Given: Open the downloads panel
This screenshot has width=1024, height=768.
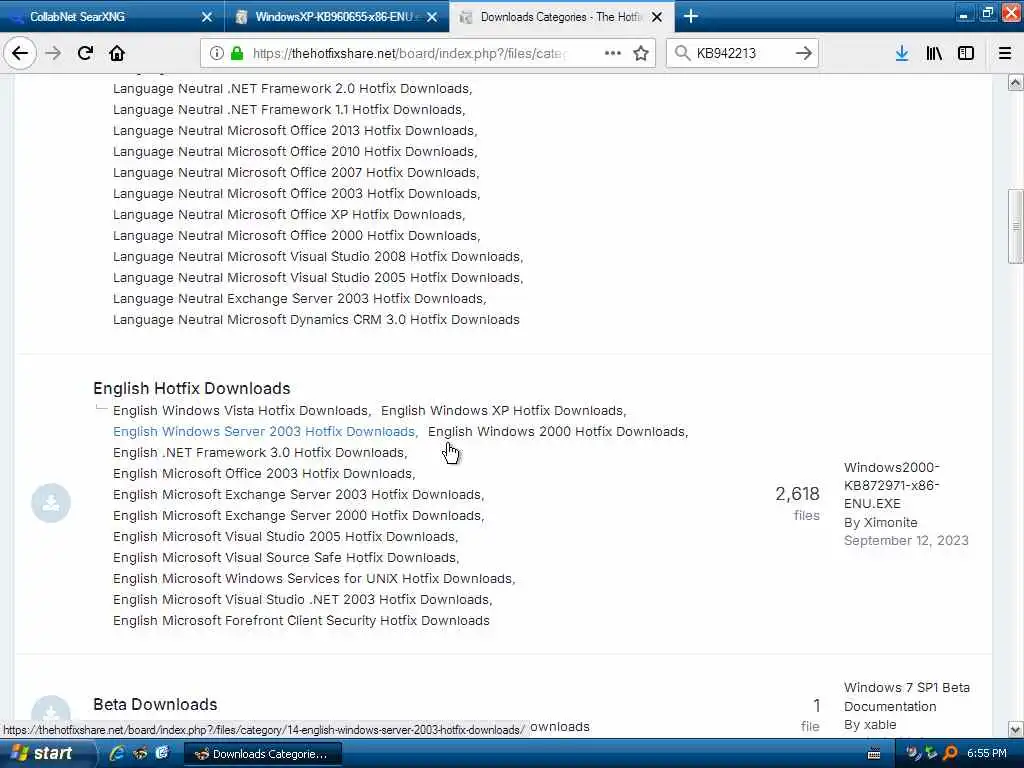Looking at the screenshot, I should tap(902, 53).
